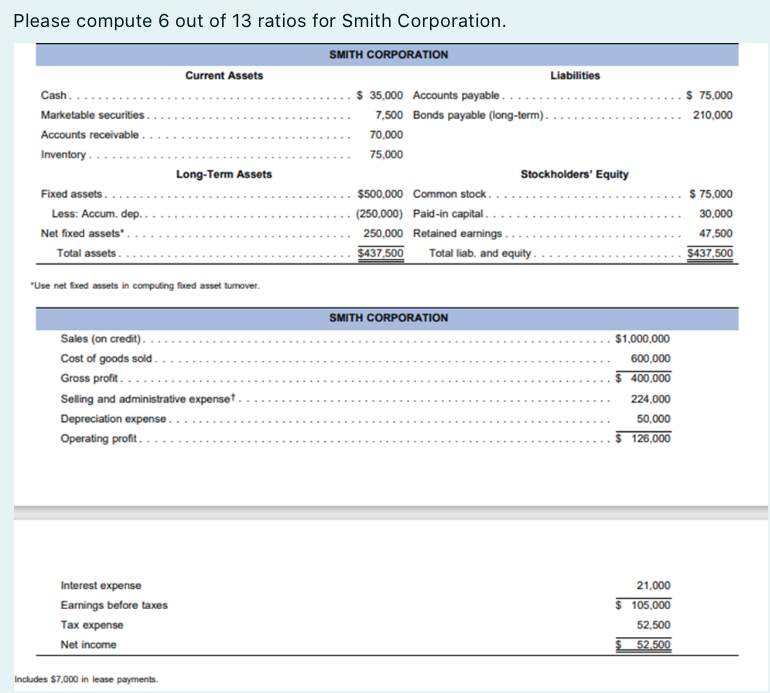Click the 50,000 depreciation value
The height and width of the screenshot is (693, 770).
coord(654,419)
